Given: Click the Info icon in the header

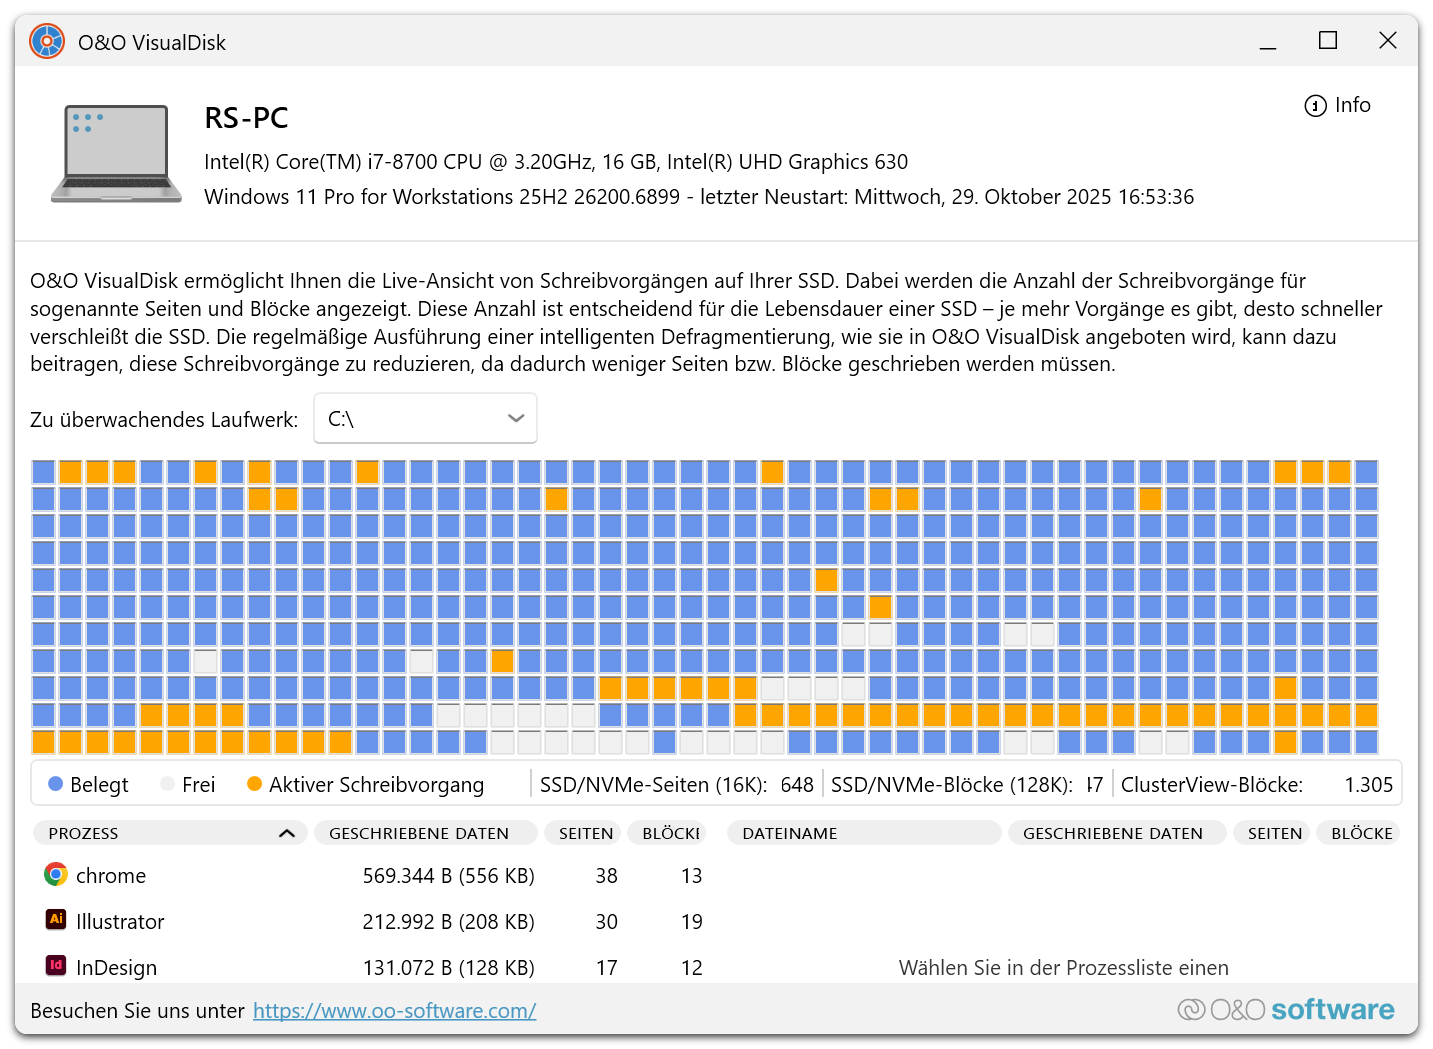Looking at the screenshot, I should pos(1315,106).
